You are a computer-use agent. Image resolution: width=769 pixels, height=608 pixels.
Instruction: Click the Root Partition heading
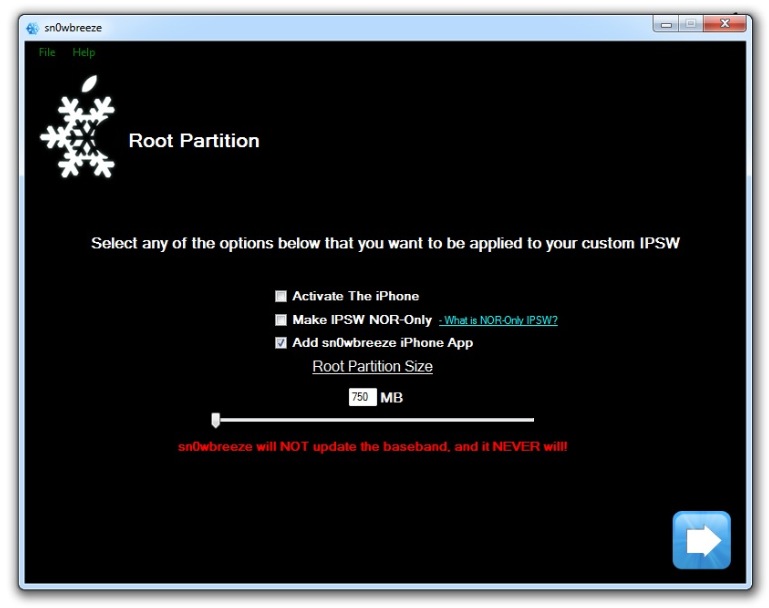194,141
